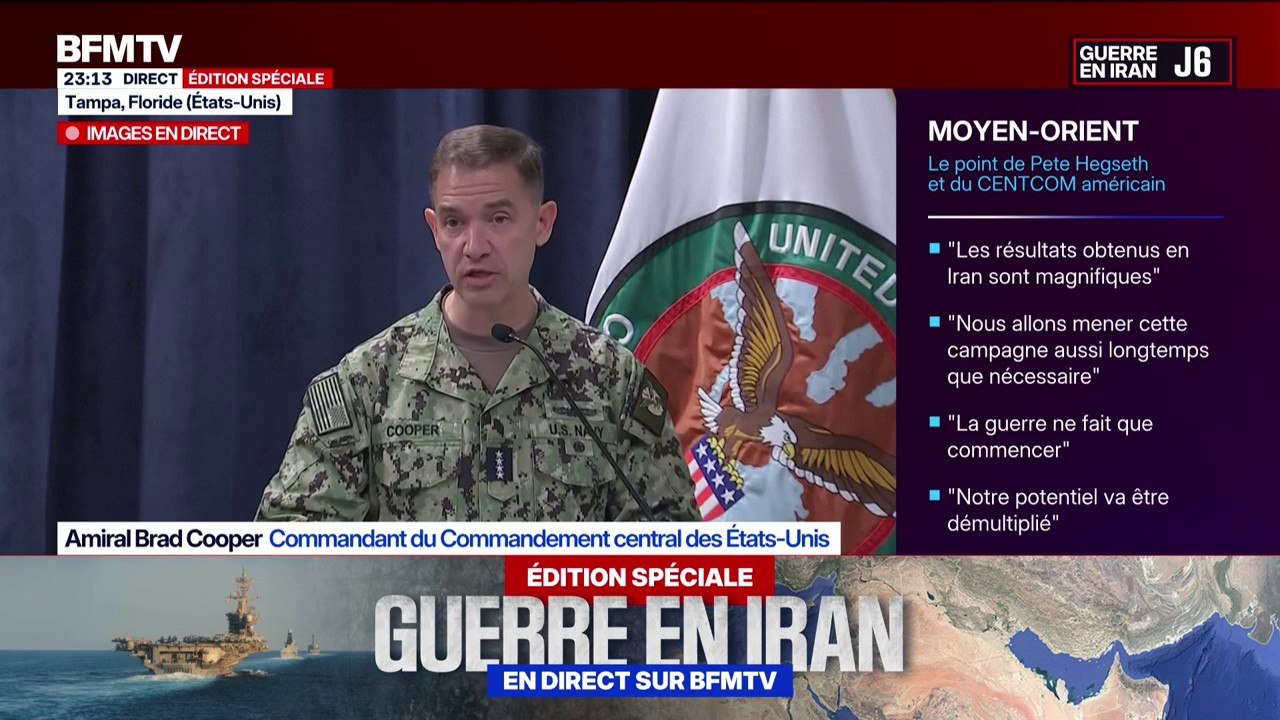Click the GUERRE EN IRAN J6 badge

(1152, 62)
